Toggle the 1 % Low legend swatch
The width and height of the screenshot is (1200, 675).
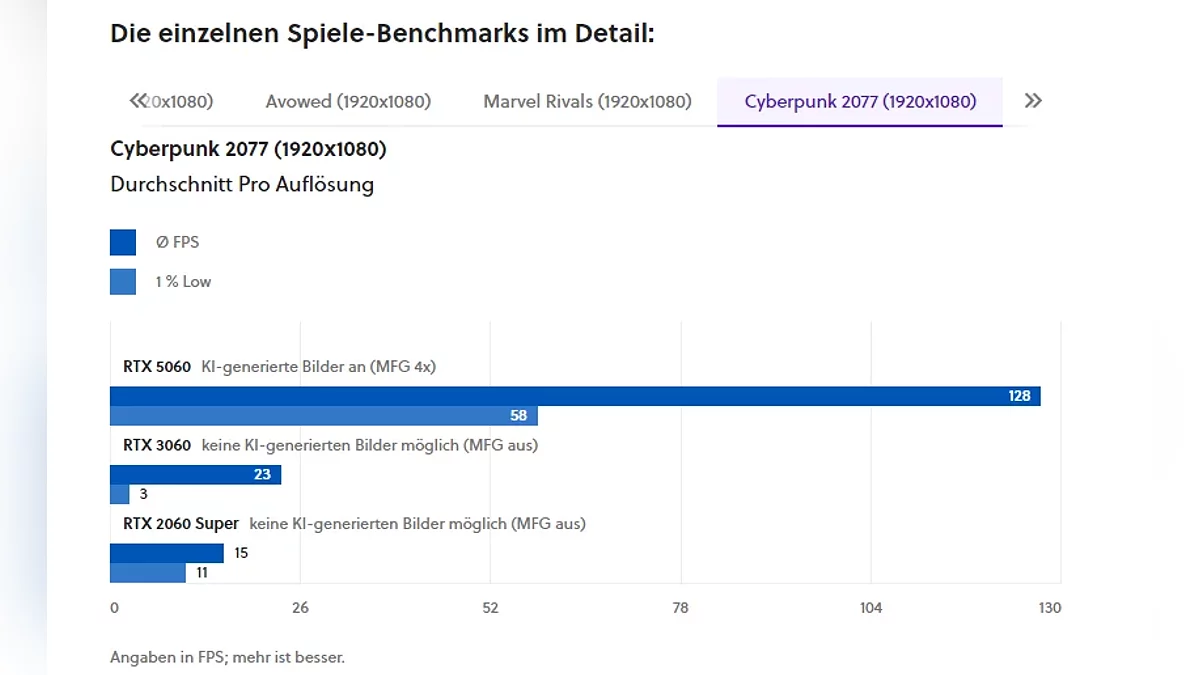coord(123,282)
